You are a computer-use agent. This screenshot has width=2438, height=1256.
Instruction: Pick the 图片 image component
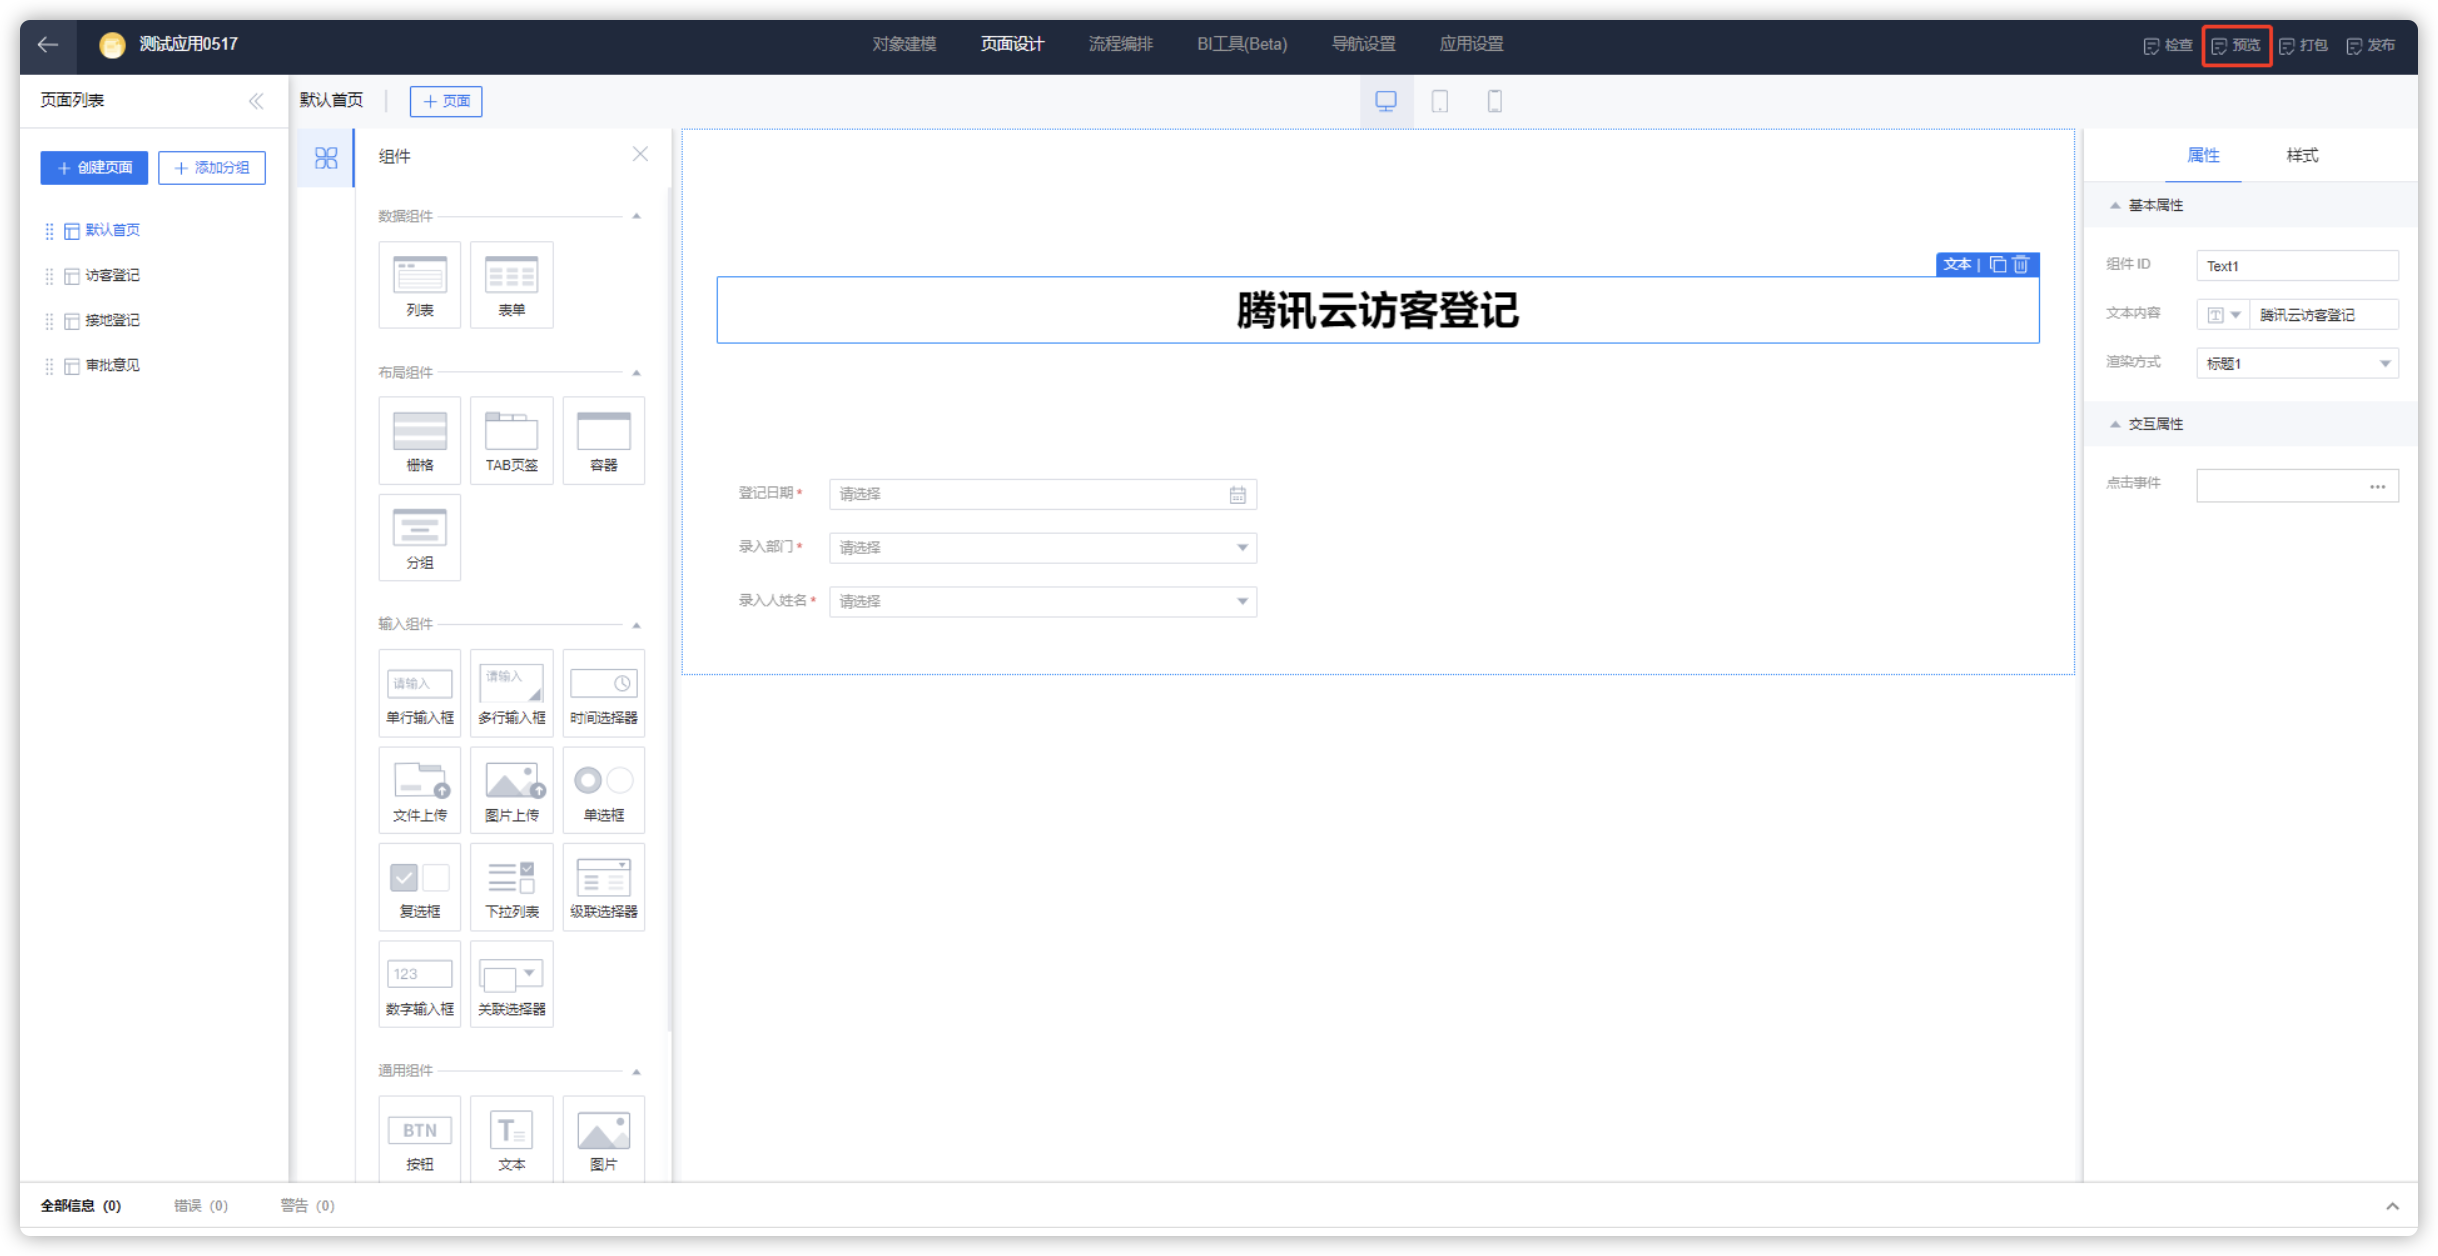pyautogui.click(x=604, y=1139)
